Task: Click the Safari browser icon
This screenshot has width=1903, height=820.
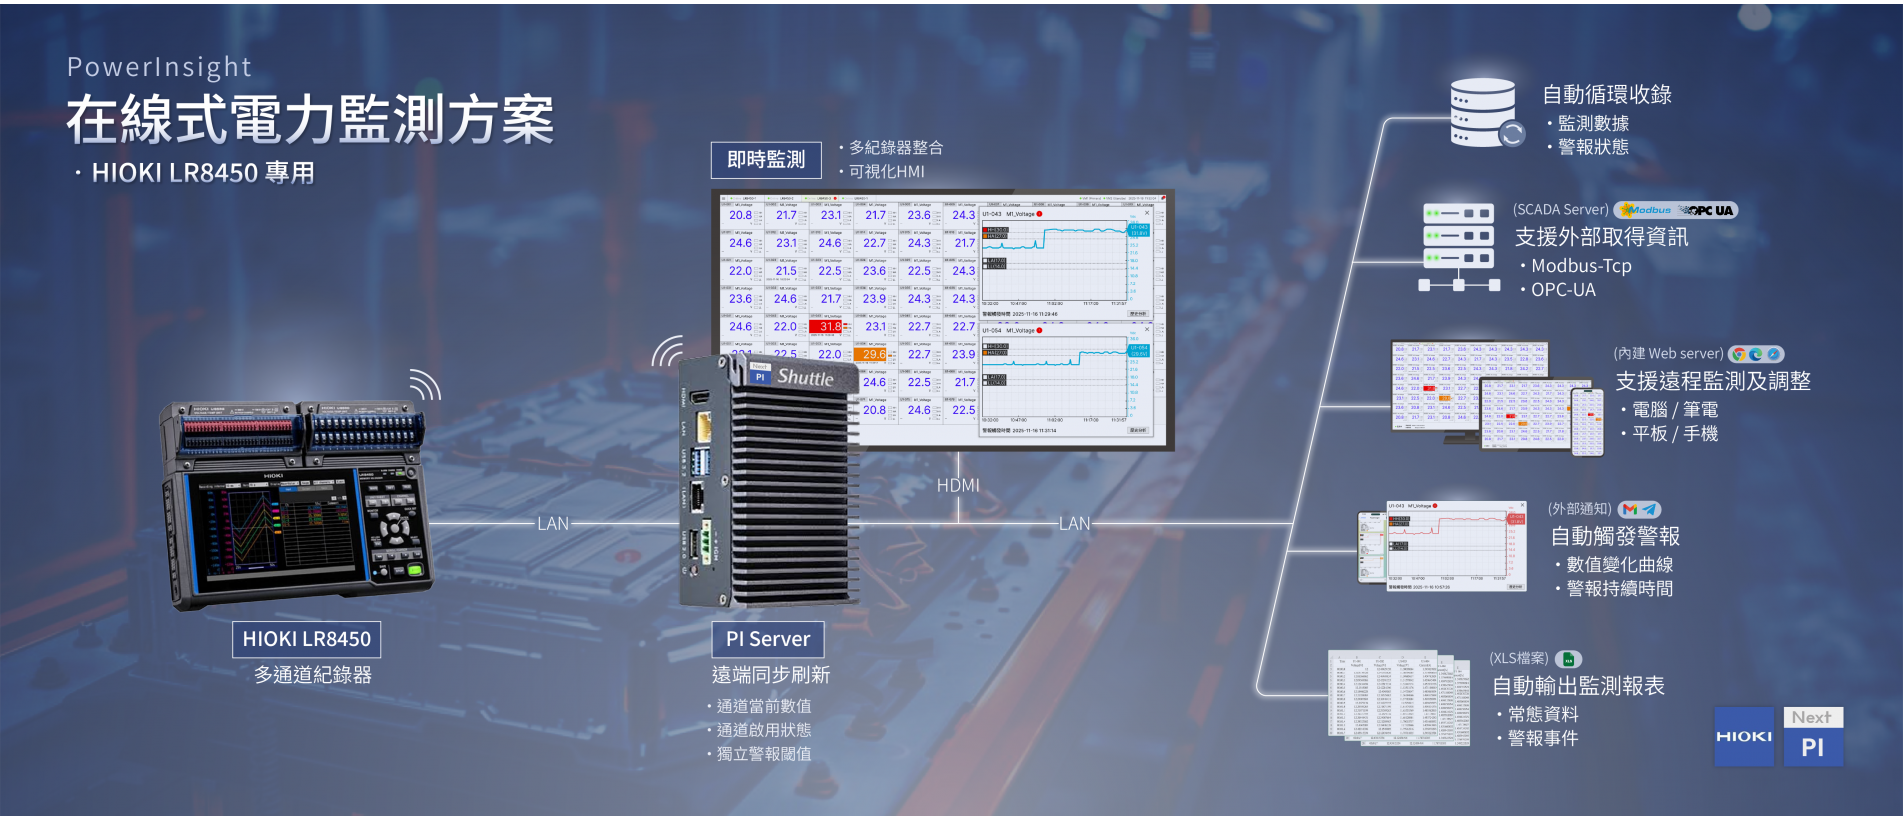Action: pyautogui.click(x=1773, y=354)
